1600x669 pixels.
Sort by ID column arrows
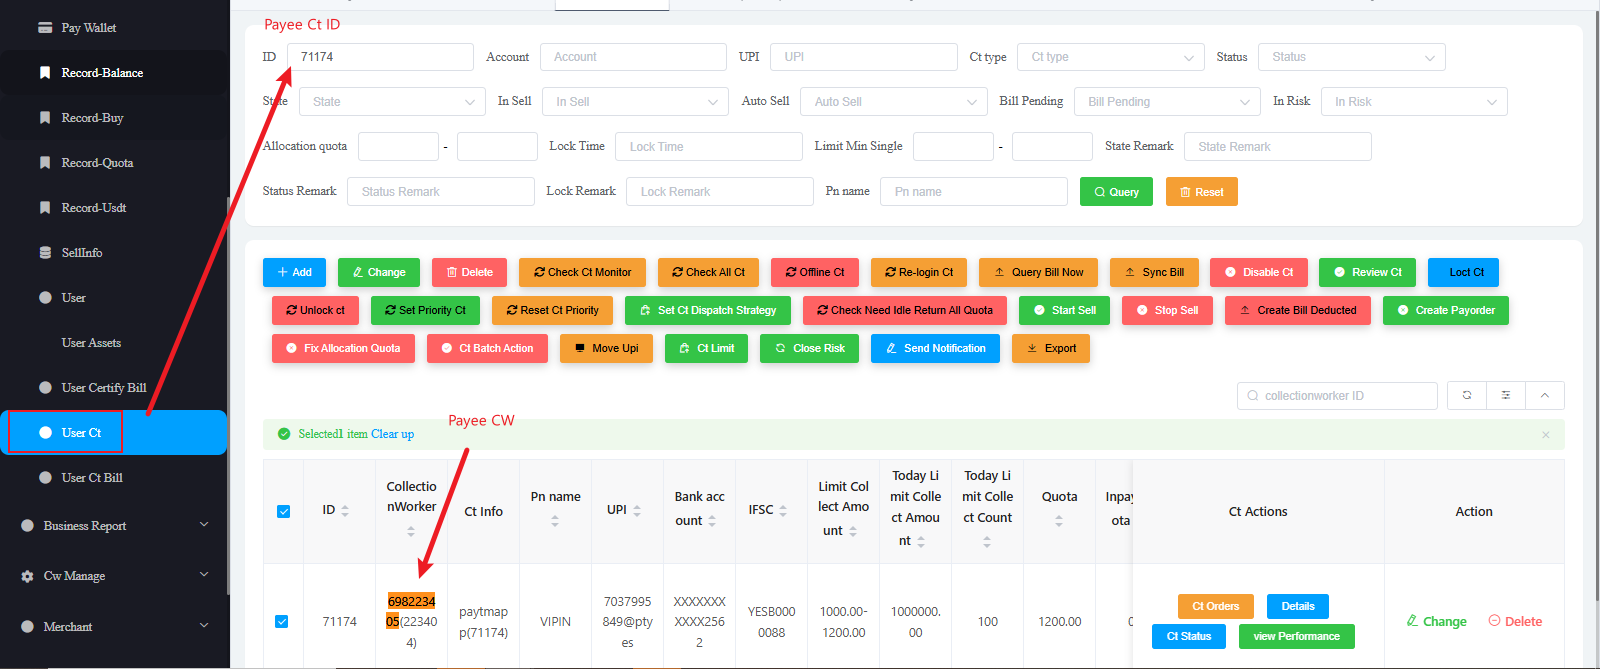coord(345,511)
